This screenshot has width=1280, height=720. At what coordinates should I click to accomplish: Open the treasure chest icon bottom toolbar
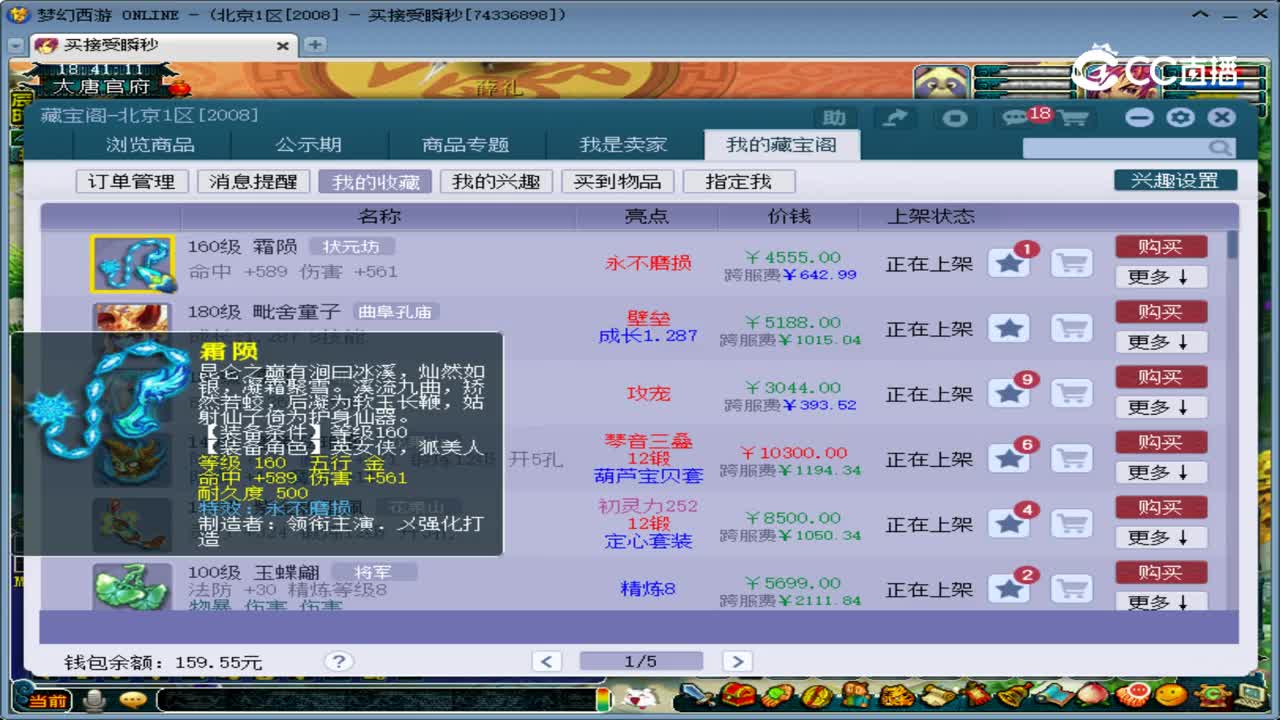pos(738,695)
